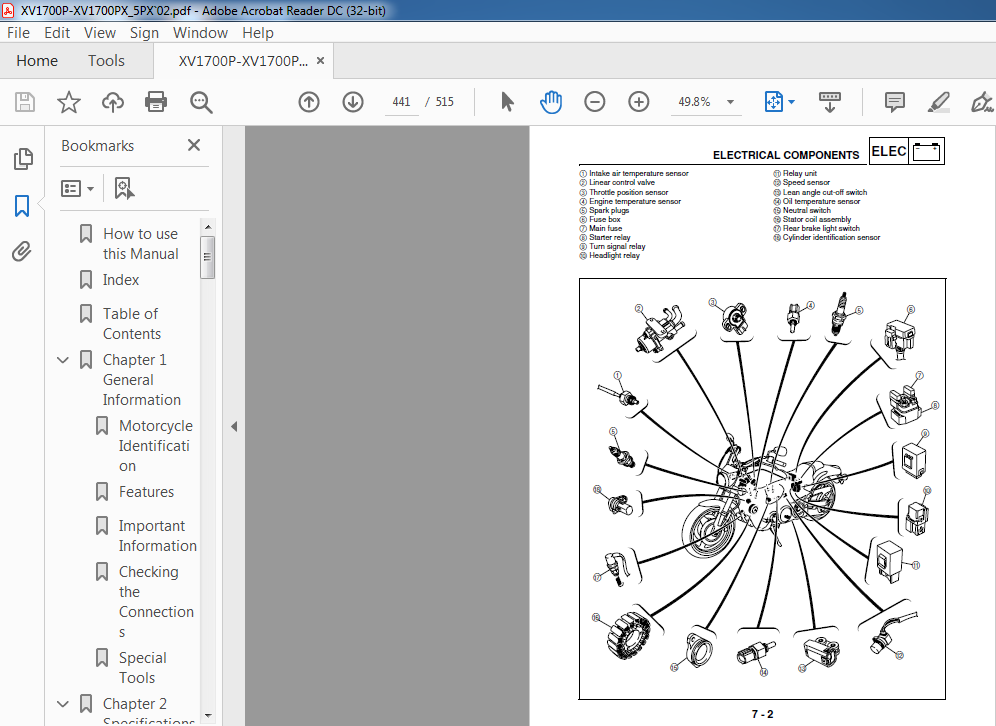Click the Save file icon

[25, 102]
